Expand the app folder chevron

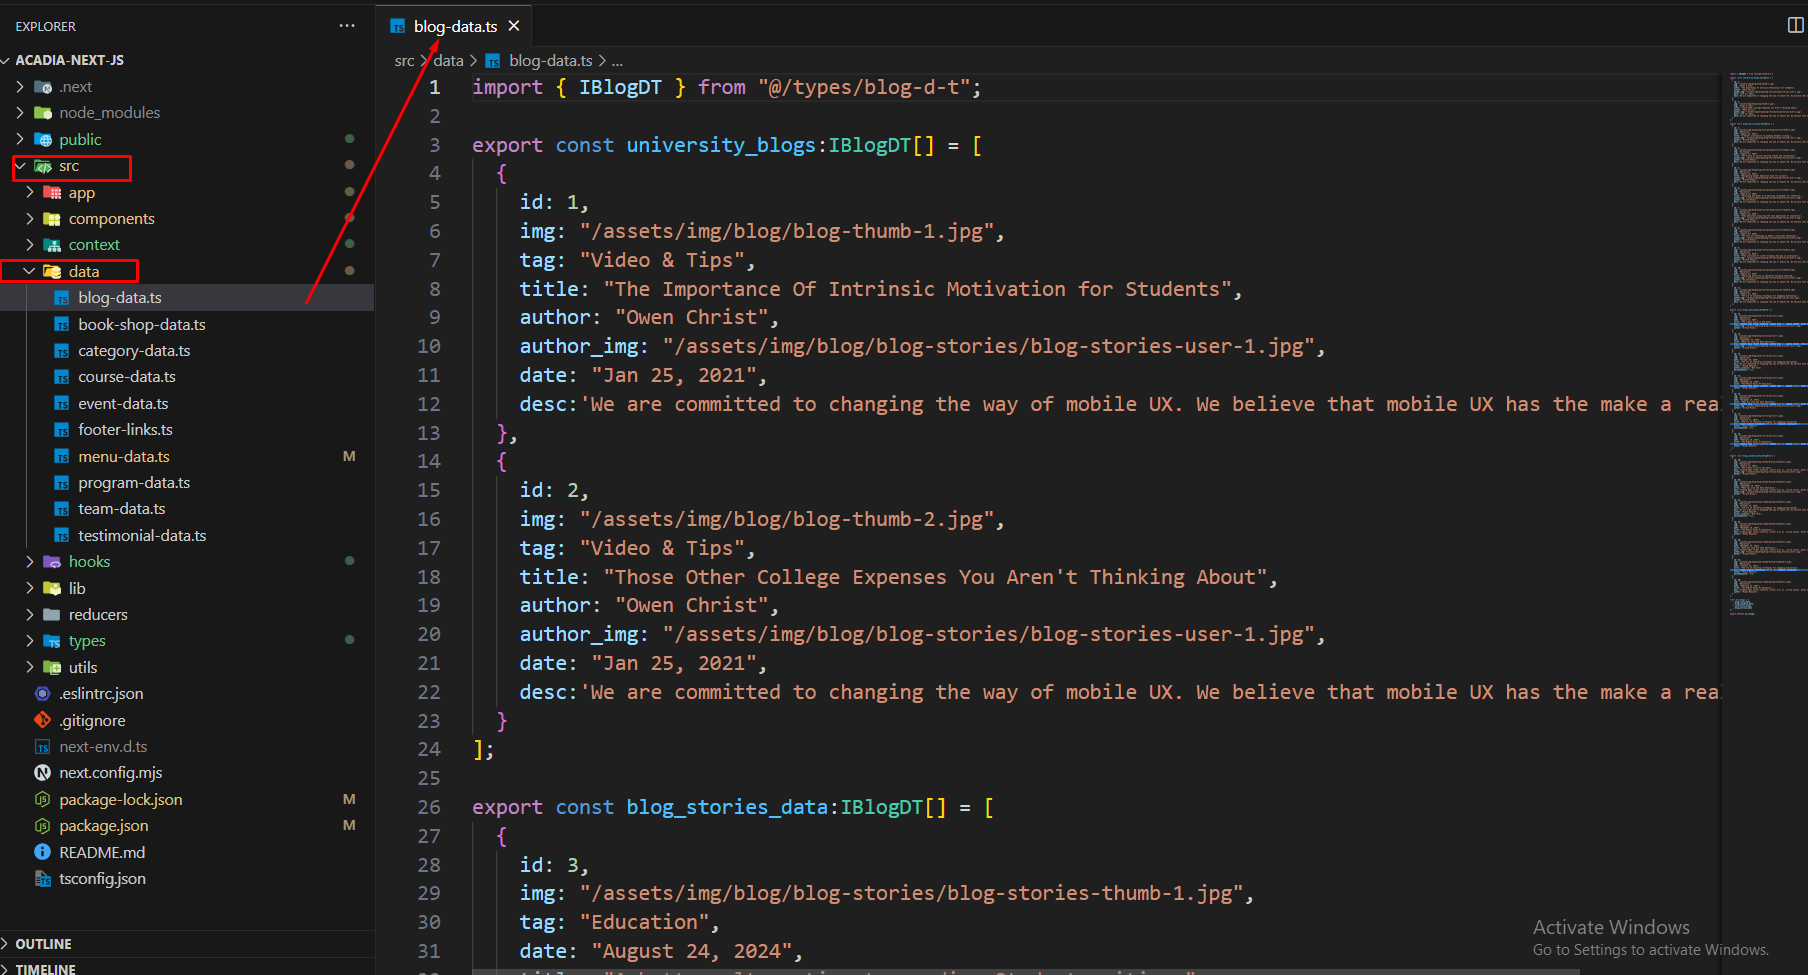[29, 193]
